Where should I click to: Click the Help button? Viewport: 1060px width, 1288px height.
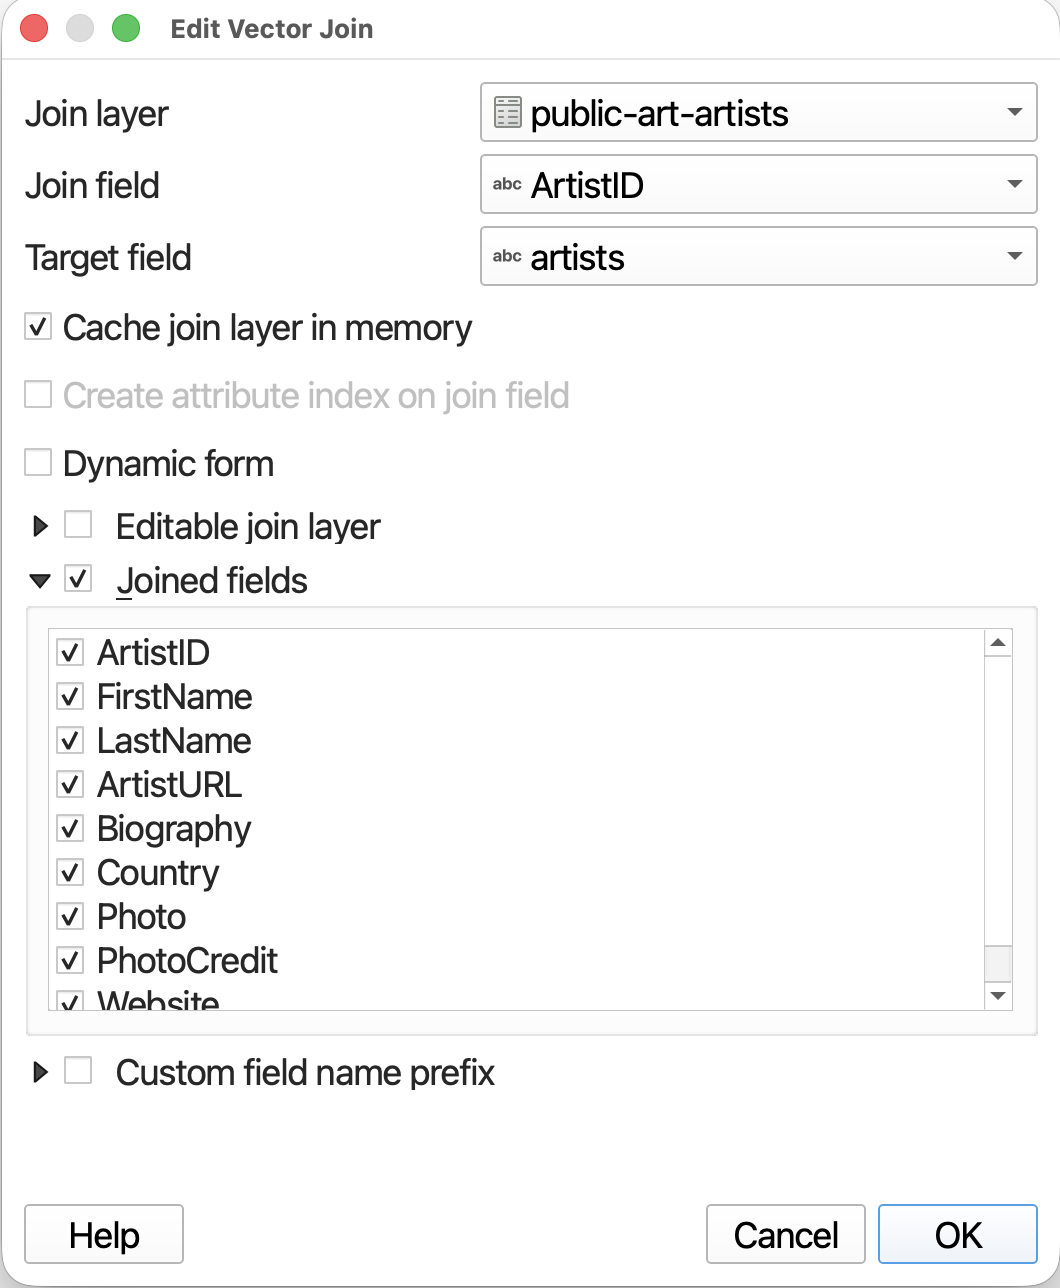104,1235
